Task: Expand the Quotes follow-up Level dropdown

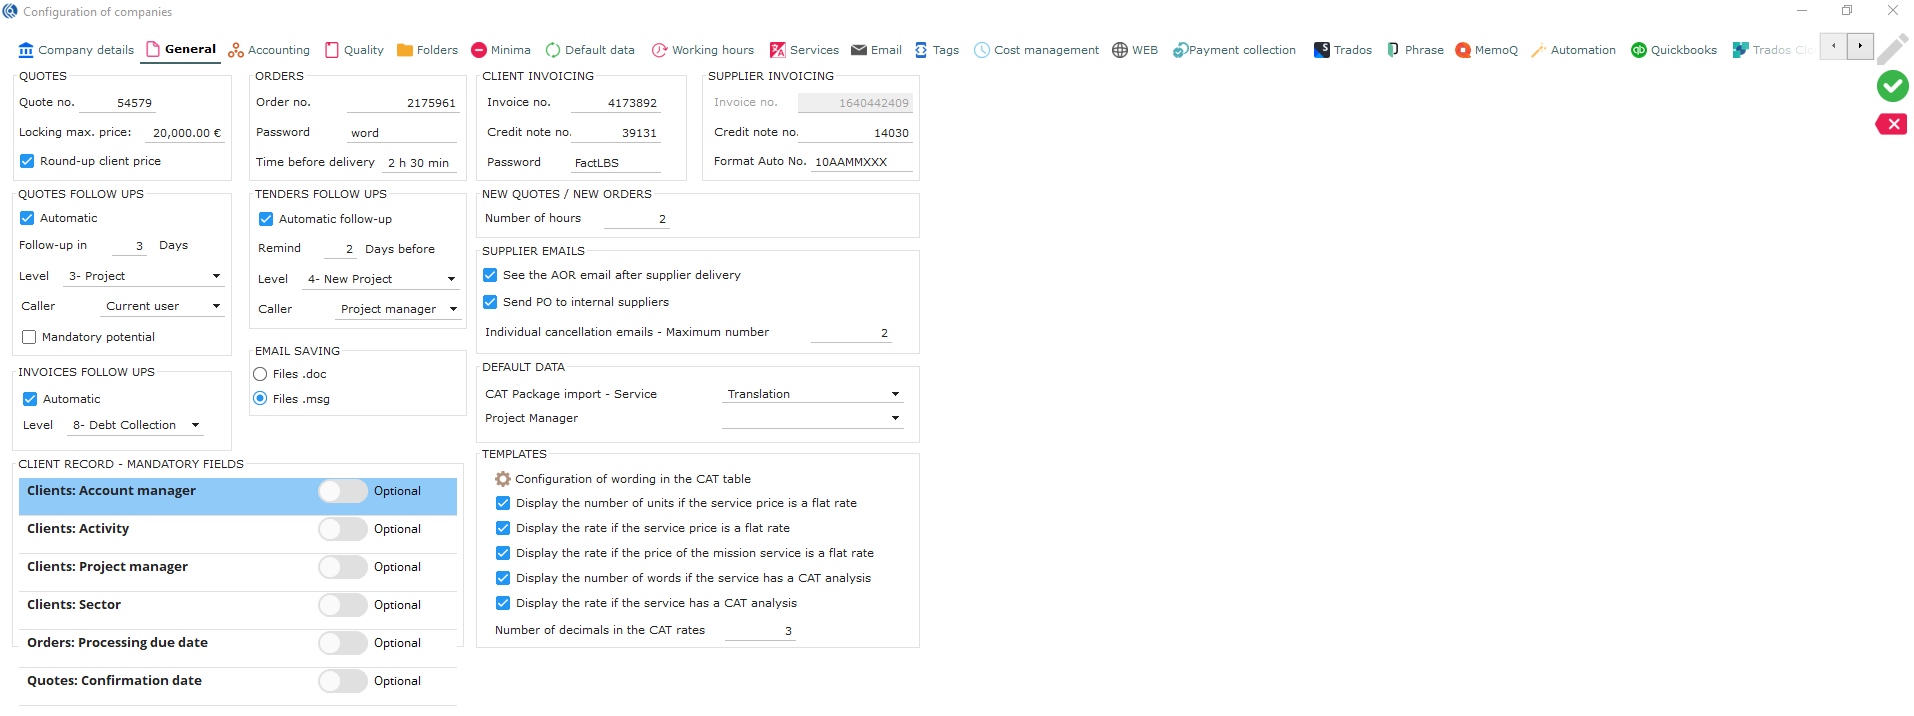Action: coord(216,276)
